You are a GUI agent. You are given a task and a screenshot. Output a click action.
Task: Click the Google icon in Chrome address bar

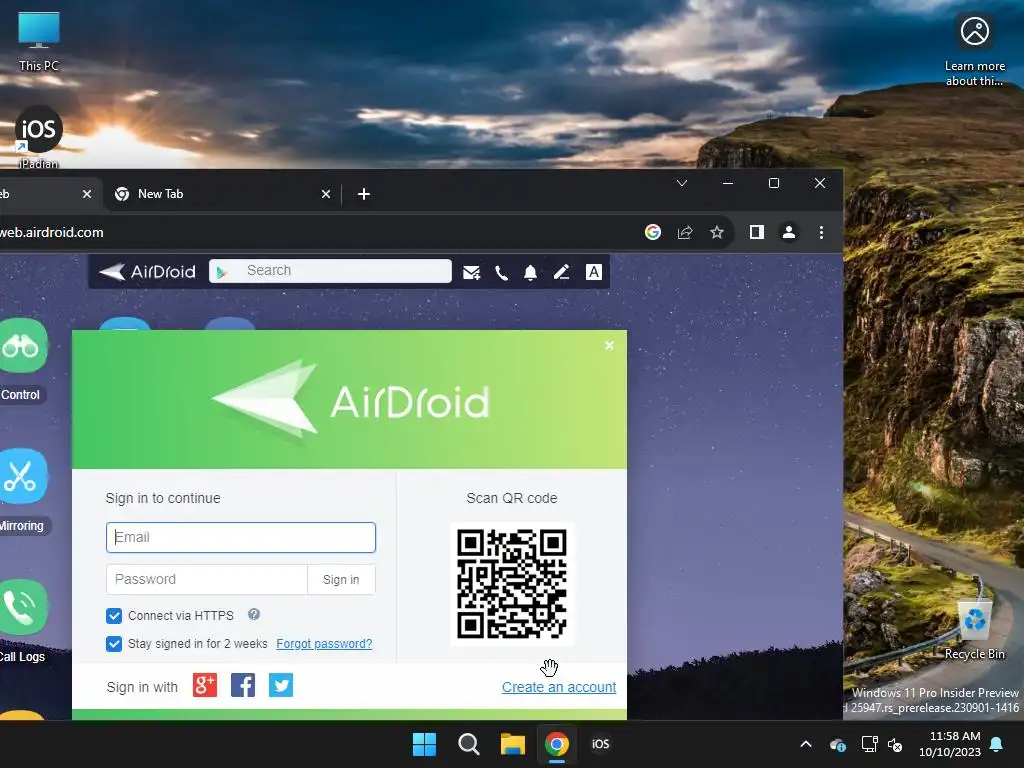pos(652,232)
